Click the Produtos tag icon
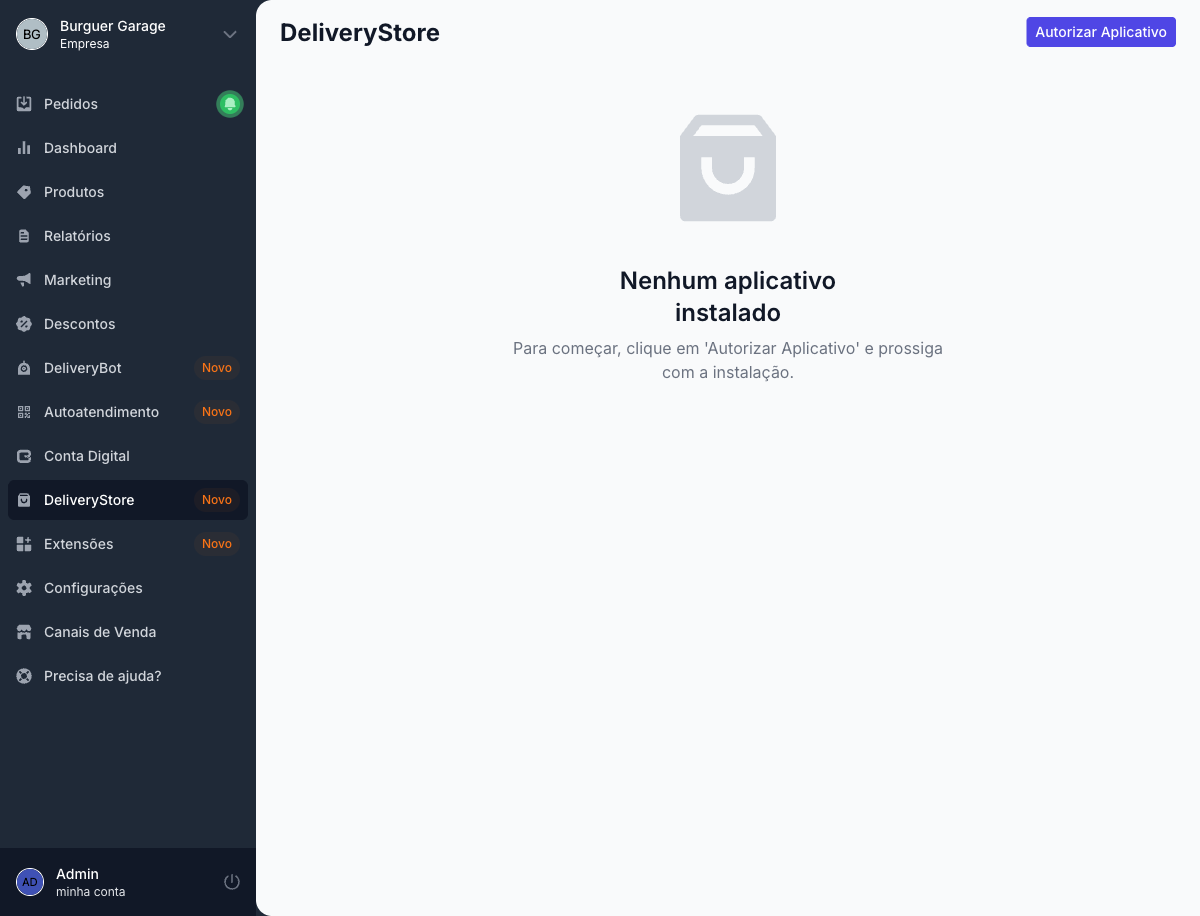Screen dimensions: 1200x916 [x=24, y=192]
